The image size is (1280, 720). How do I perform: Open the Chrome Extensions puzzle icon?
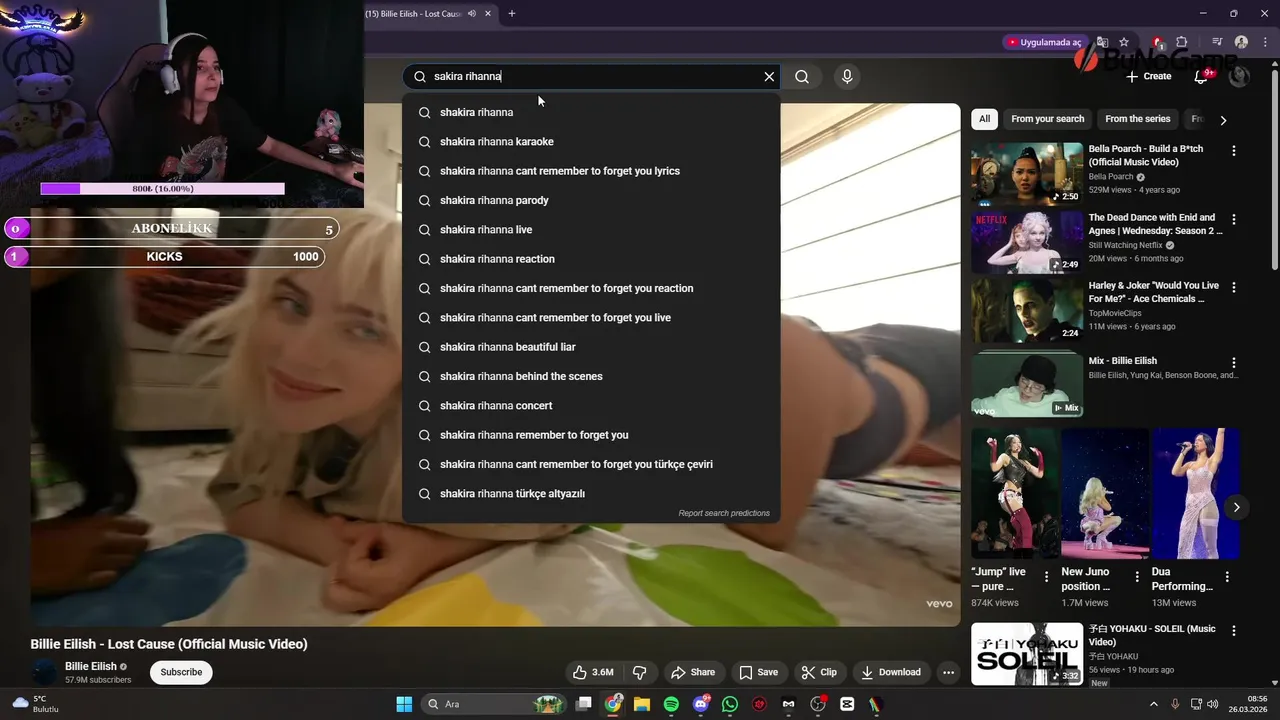click(1182, 42)
